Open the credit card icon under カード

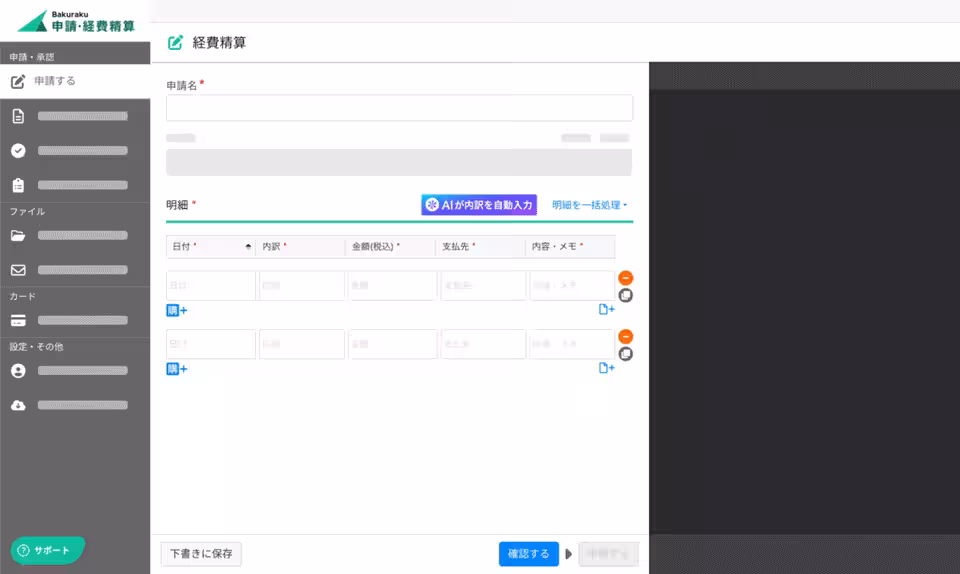pos(18,321)
